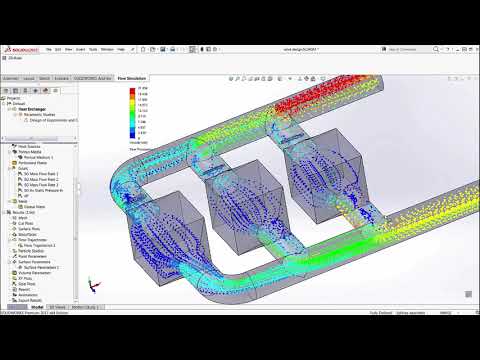This screenshot has height=360, width=480.
Task: Collapse the Results node
Action: coord(4,212)
